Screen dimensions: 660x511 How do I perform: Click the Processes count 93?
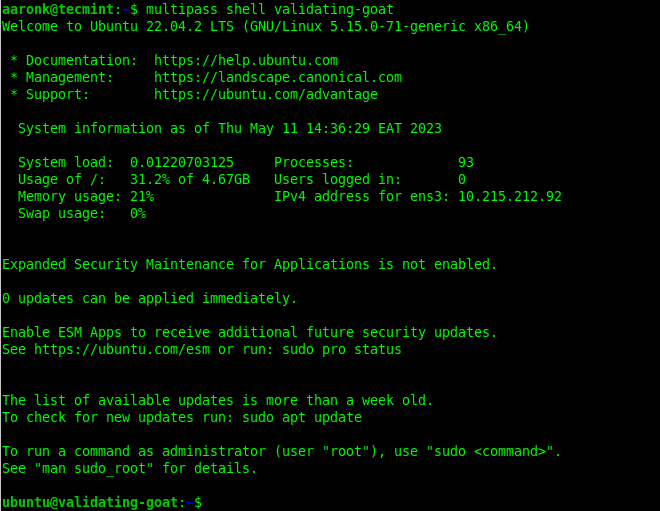pyautogui.click(x=466, y=162)
